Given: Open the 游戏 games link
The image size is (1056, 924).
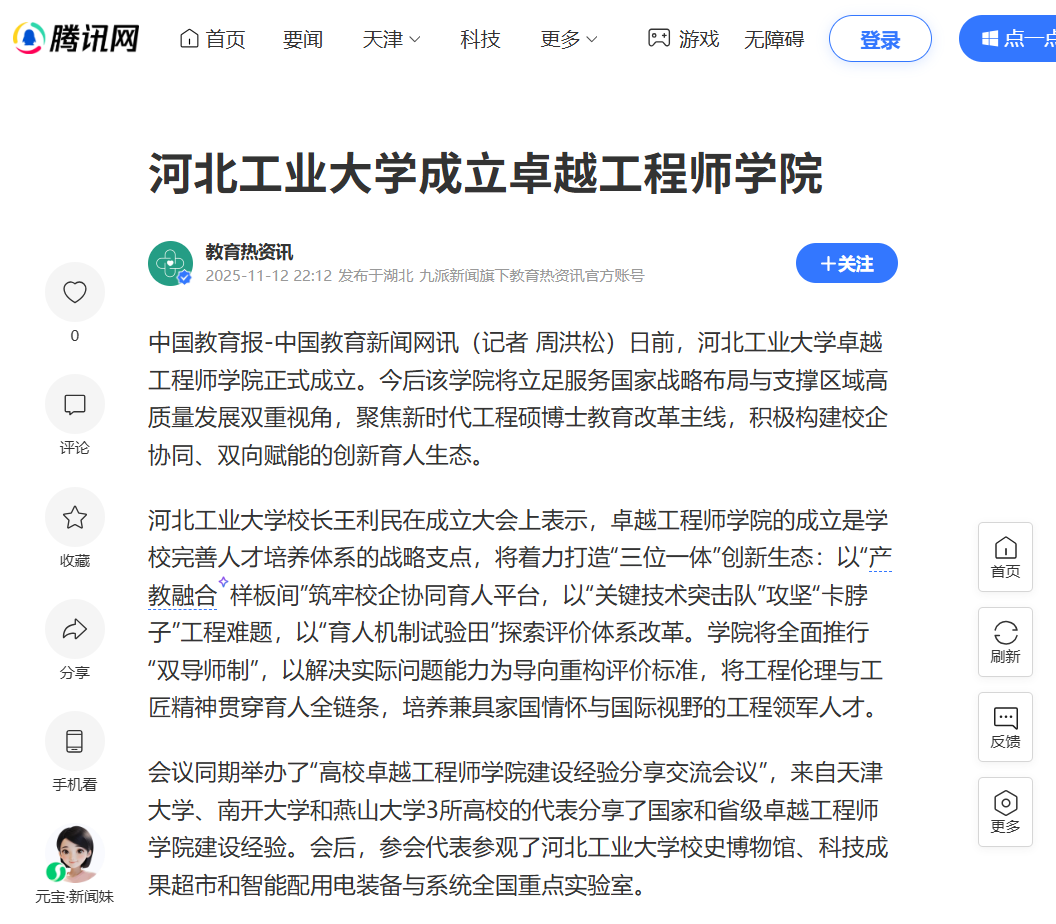Looking at the screenshot, I should (684, 39).
